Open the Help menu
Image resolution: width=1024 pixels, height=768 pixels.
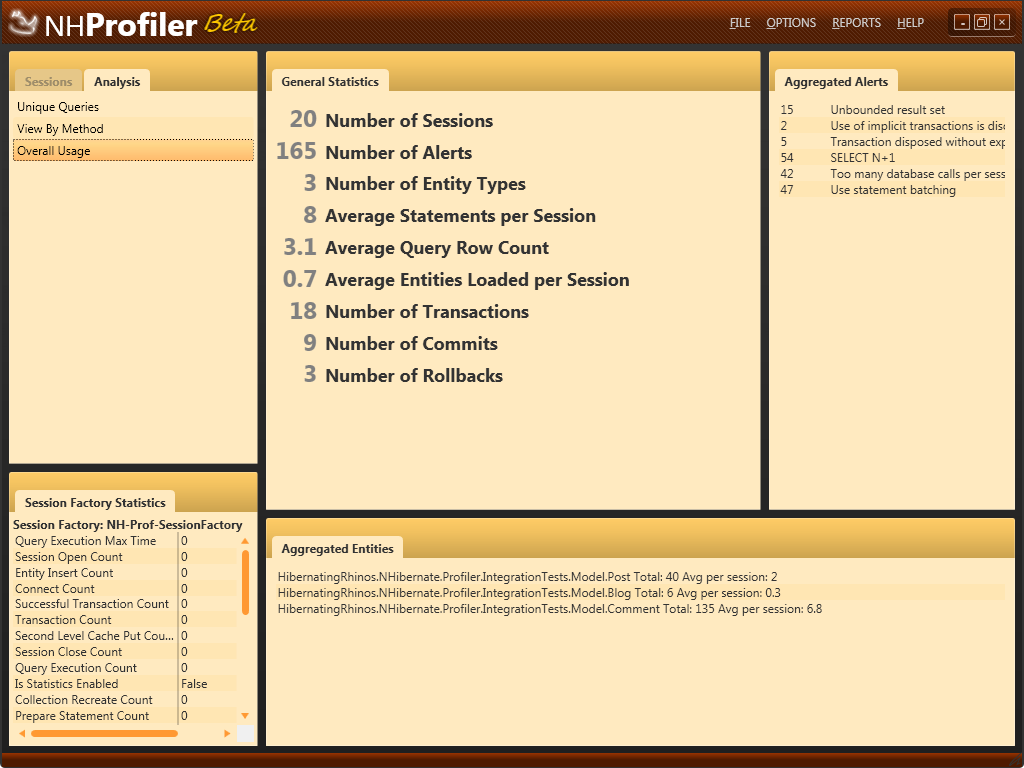[x=910, y=23]
